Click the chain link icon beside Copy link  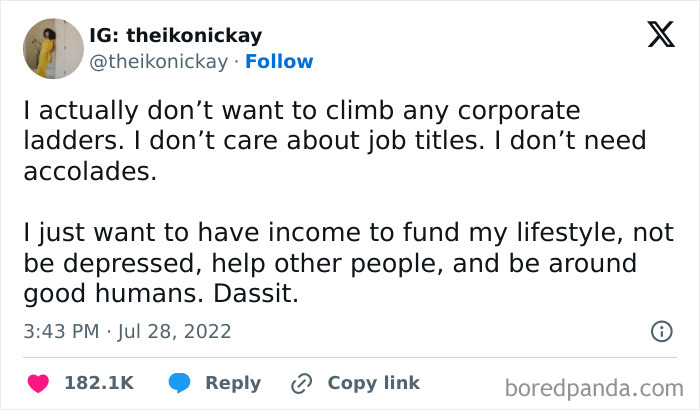tap(301, 384)
